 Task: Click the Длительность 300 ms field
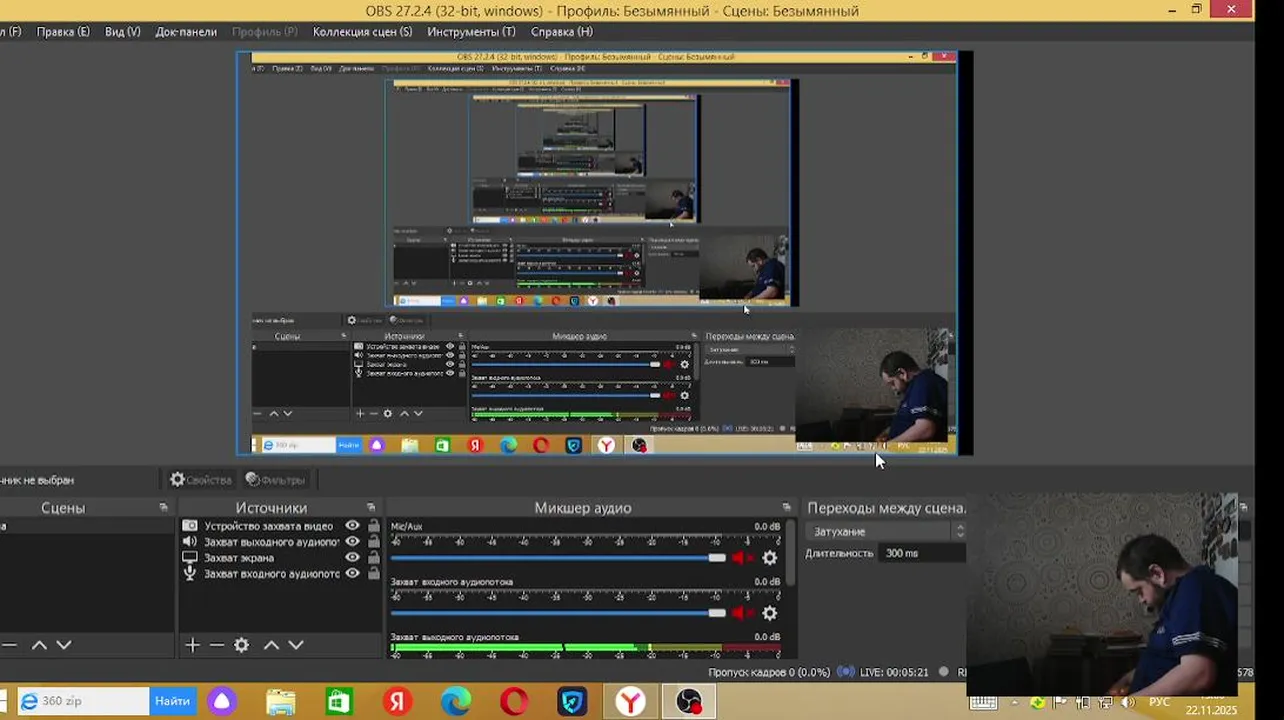click(923, 553)
